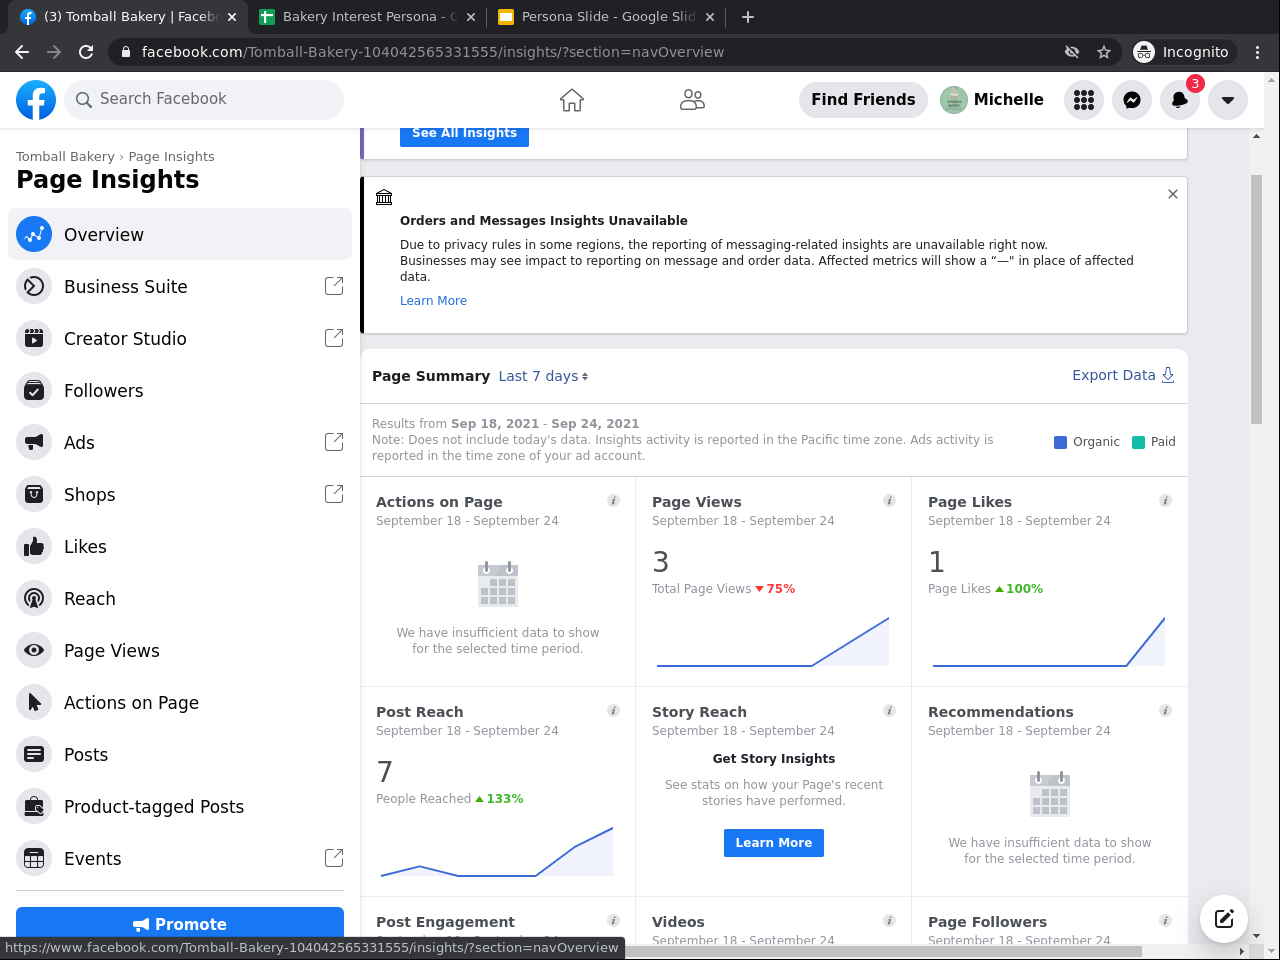1280x960 pixels.
Task: Click the Tomball Bakery breadcrumb link
Action: coord(65,157)
